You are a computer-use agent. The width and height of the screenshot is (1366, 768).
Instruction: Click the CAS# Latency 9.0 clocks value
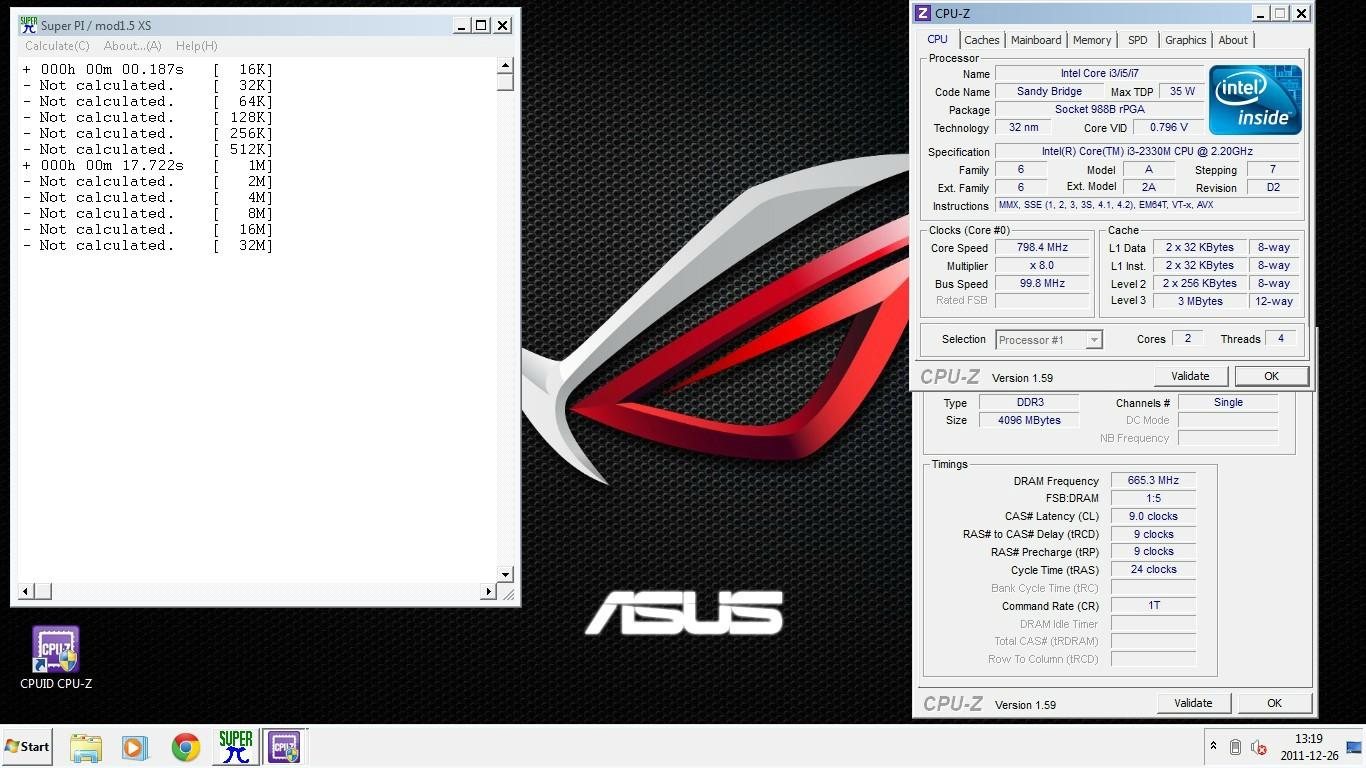tap(1153, 517)
